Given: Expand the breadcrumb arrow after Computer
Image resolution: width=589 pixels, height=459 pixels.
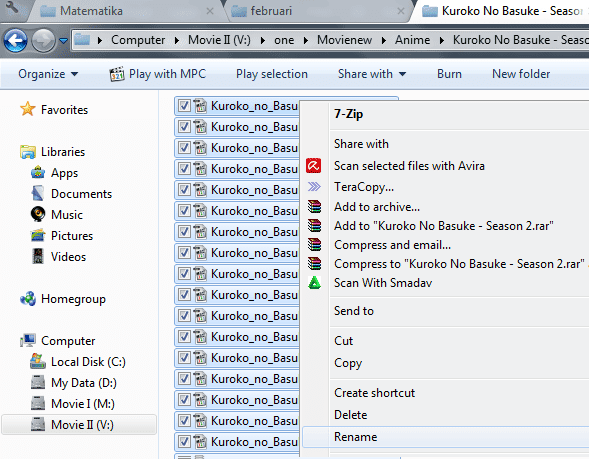Looking at the screenshot, I should point(177,40).
